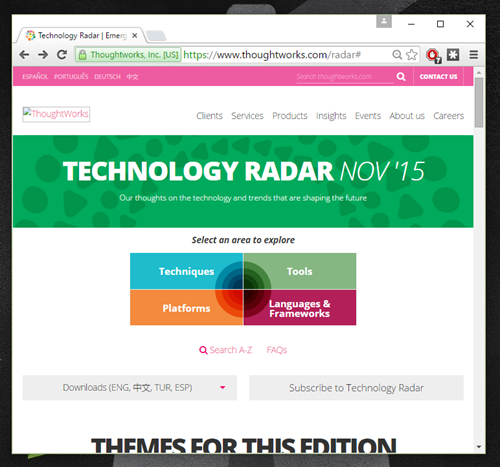Minimize the Chrome window
The image size is (500, 467).
411,24
